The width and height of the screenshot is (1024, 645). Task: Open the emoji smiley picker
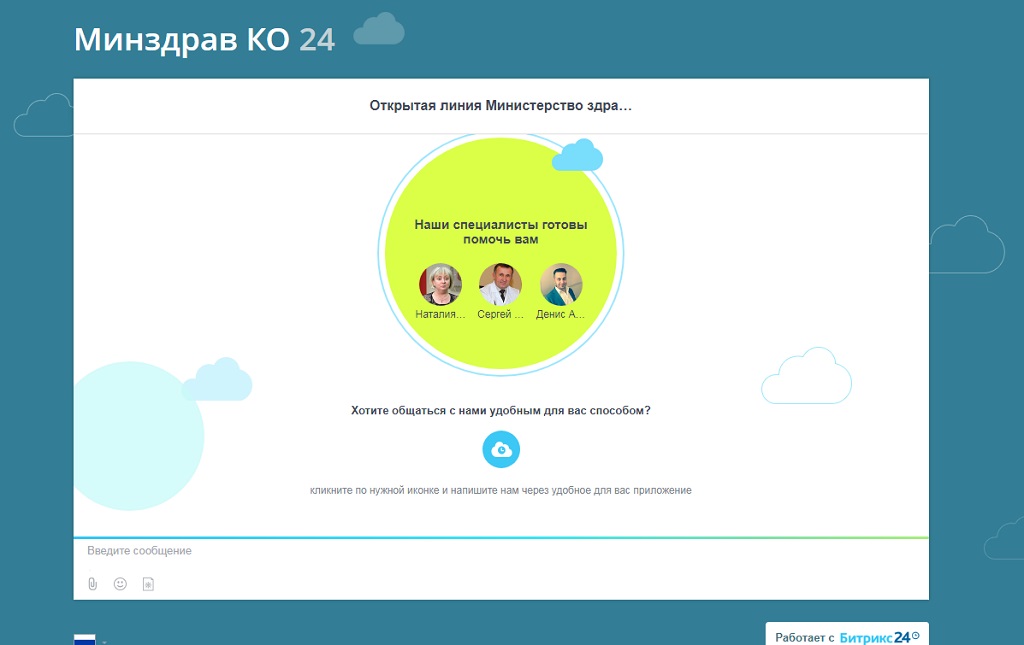click(x=120, y=584)
